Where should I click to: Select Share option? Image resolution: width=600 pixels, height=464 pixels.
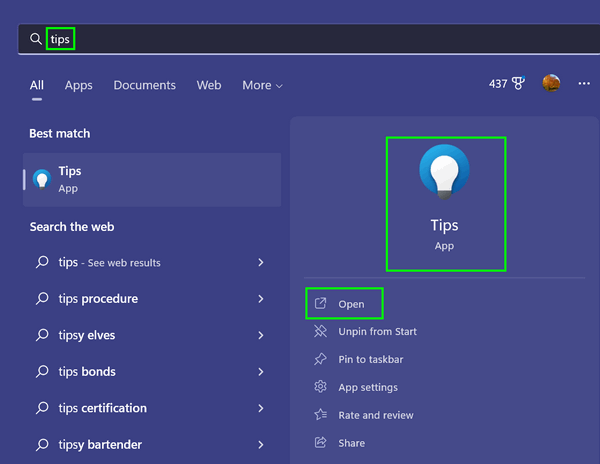click(x=352, y=443)
